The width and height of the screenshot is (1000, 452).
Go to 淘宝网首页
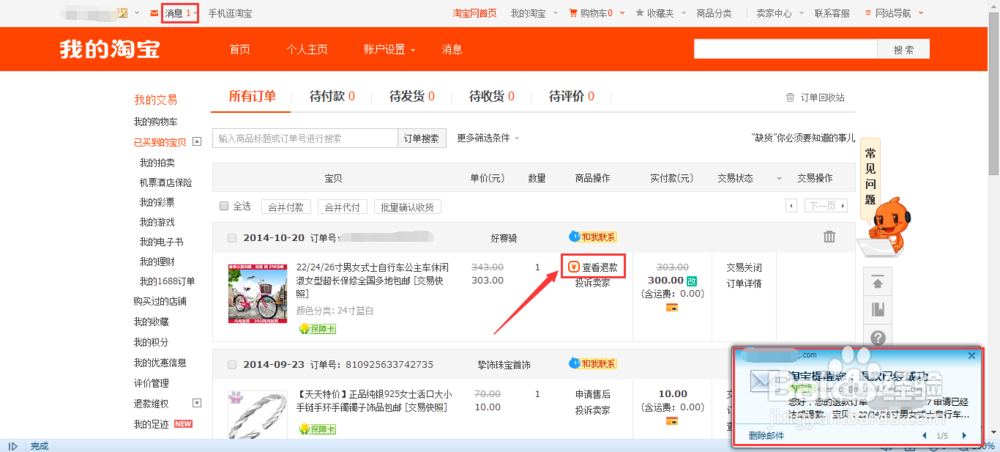click(x=474, y=13)
